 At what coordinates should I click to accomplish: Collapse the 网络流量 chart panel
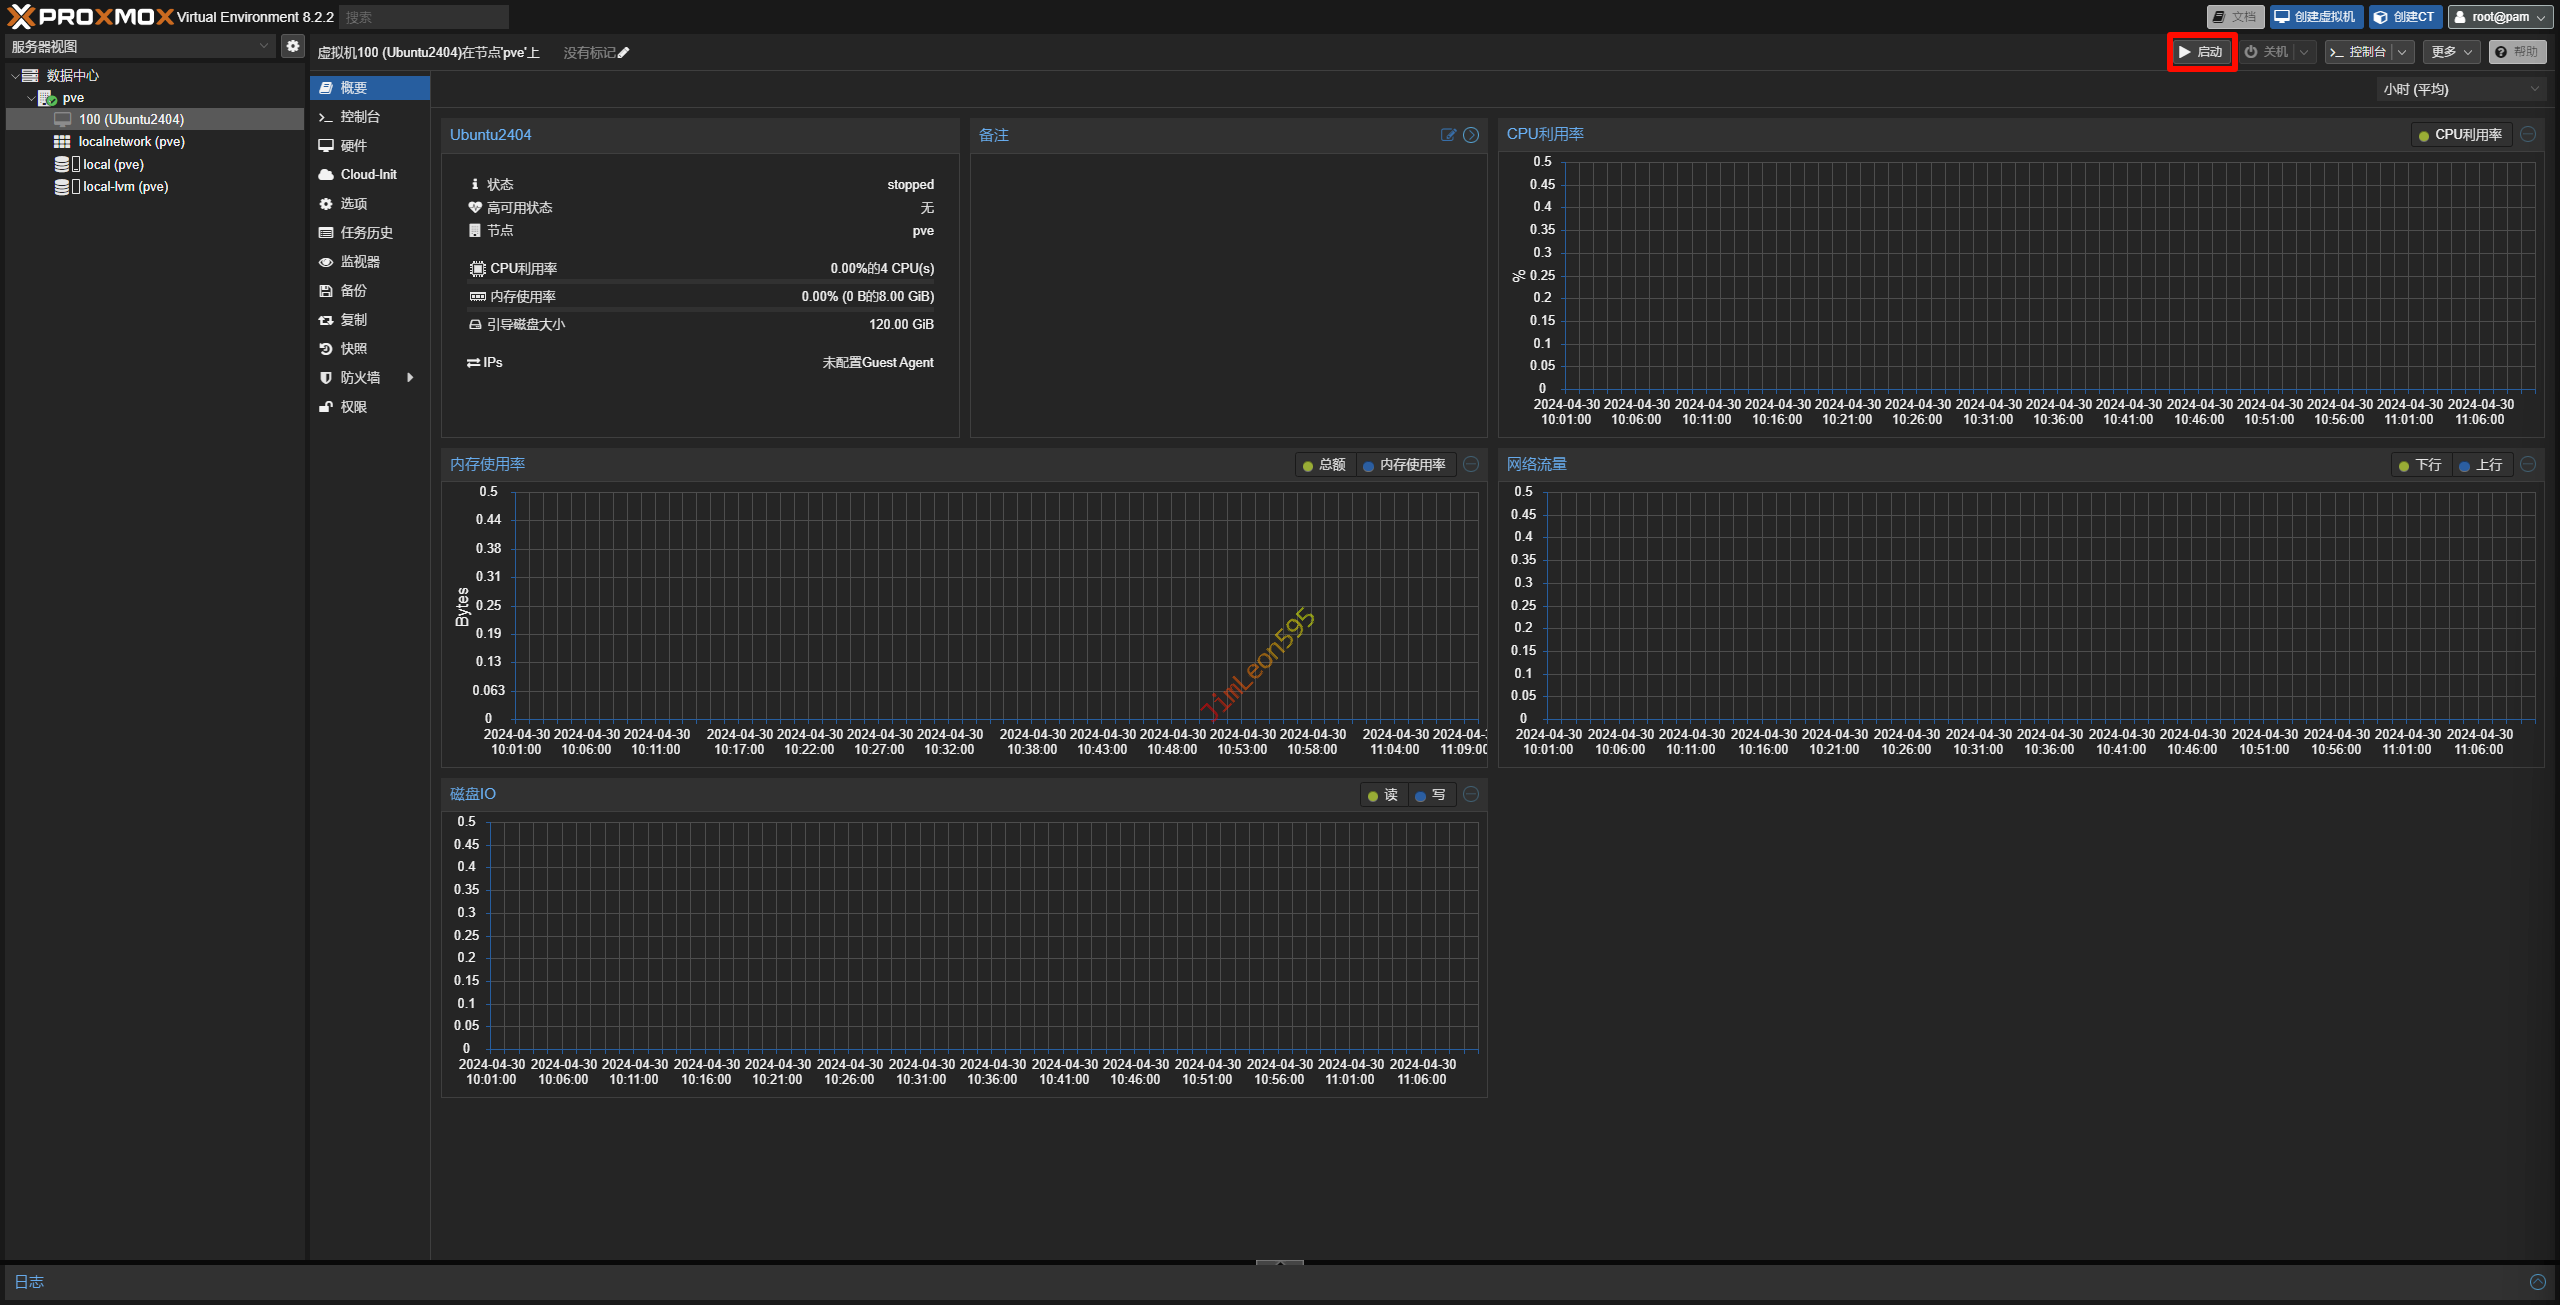(x=2527, y=464)
